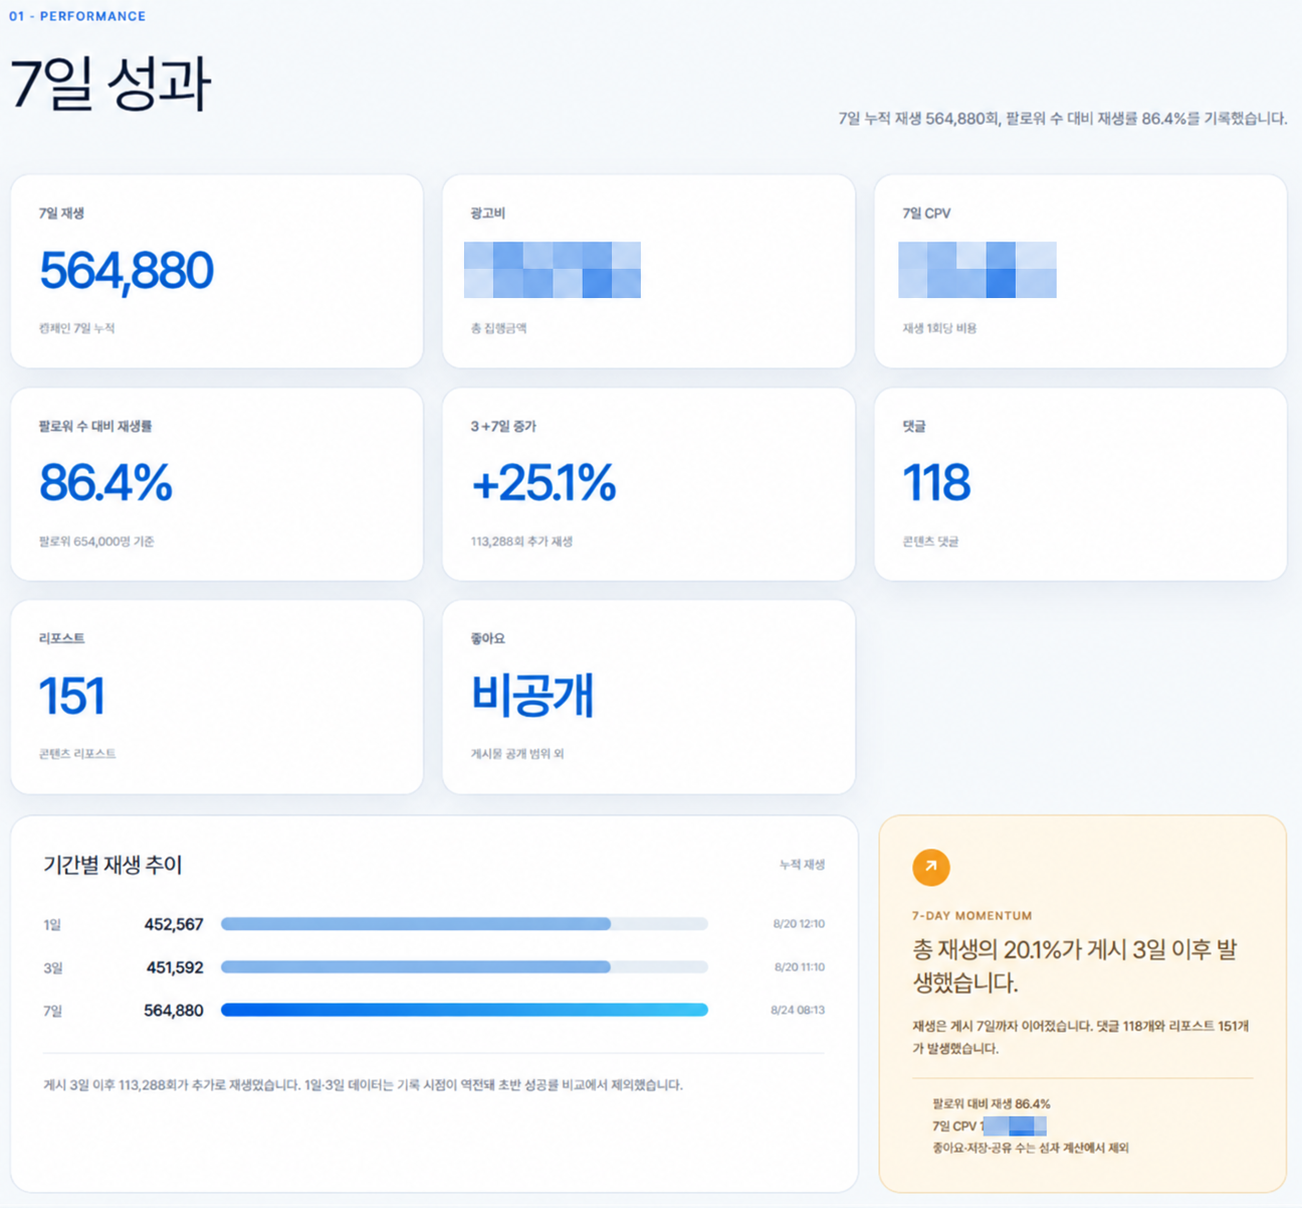Click the chart footnote starting 게시 3일 이후
This screenshot has width=1302, height=1208.
click(363, 1085)
